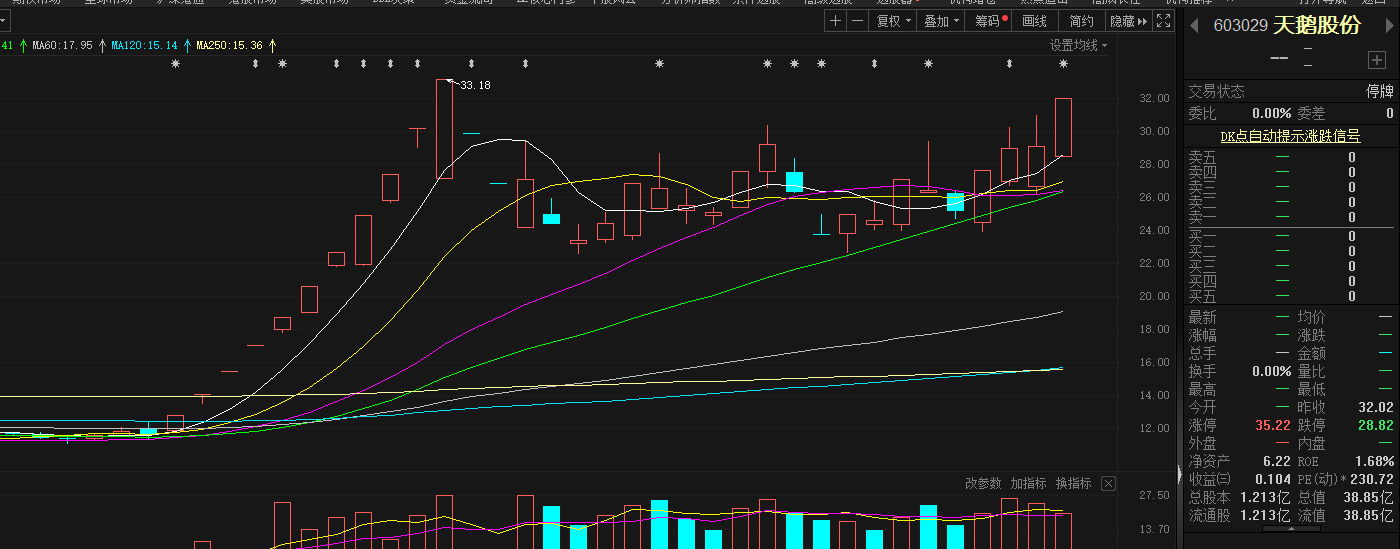Open the 叠加 overlay dropdown
Image resolution: width=1400 pixels, height=549 pixels.
[x=940, y=21]
